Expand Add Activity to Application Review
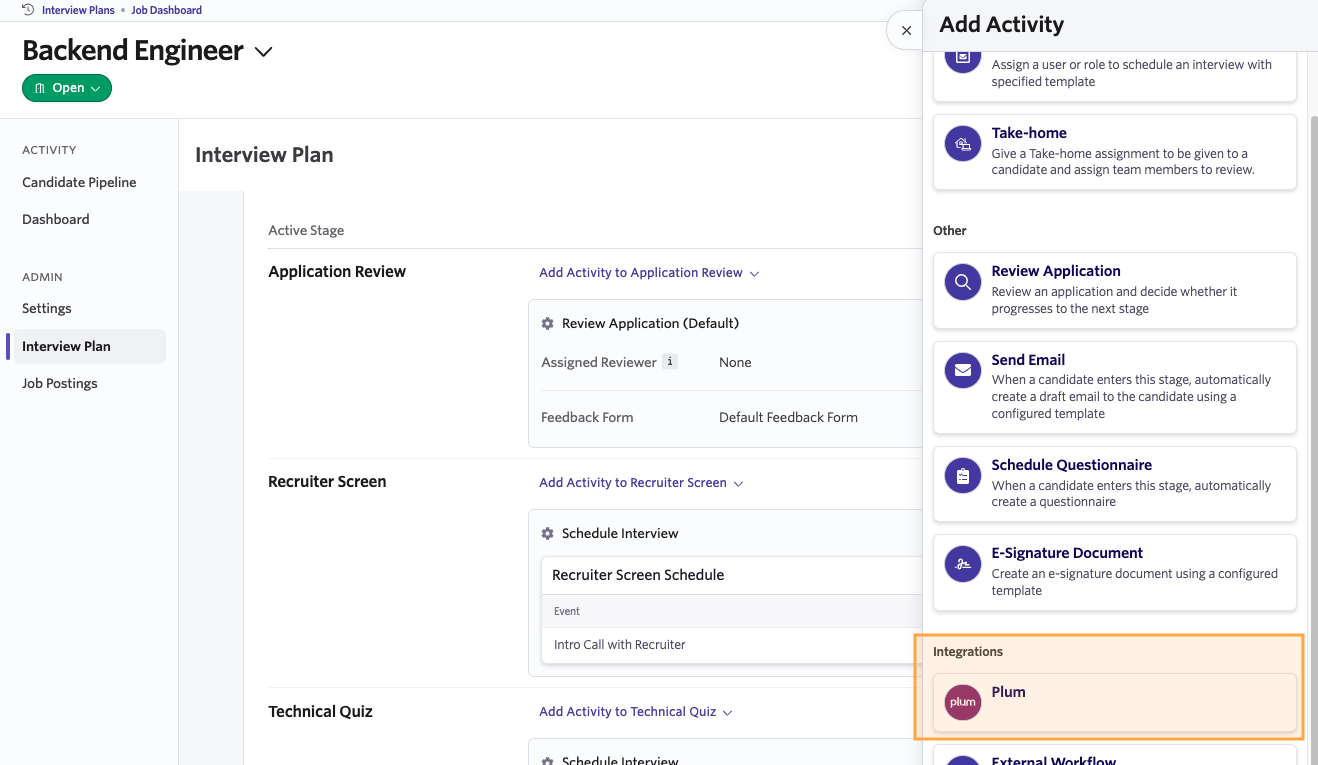Viewport: 1318px width, 765px height. 649,273
